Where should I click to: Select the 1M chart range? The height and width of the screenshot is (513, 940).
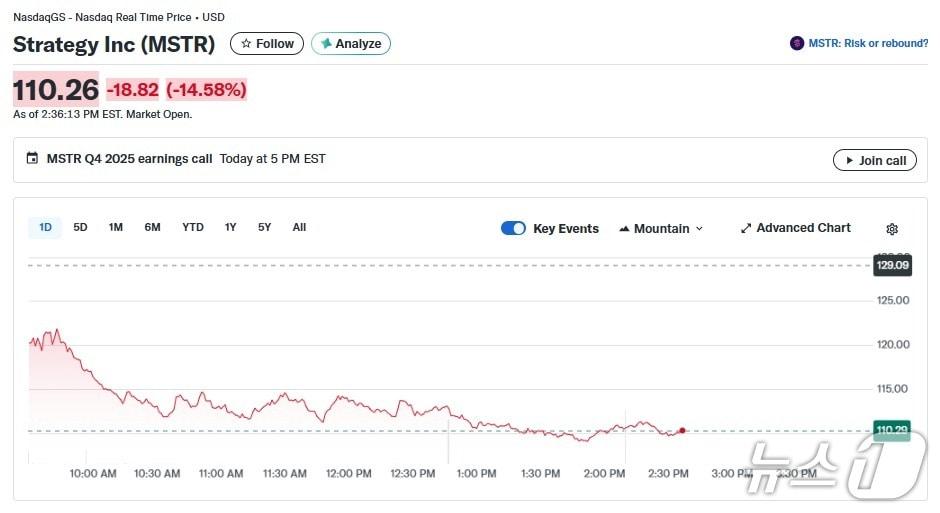116,228
